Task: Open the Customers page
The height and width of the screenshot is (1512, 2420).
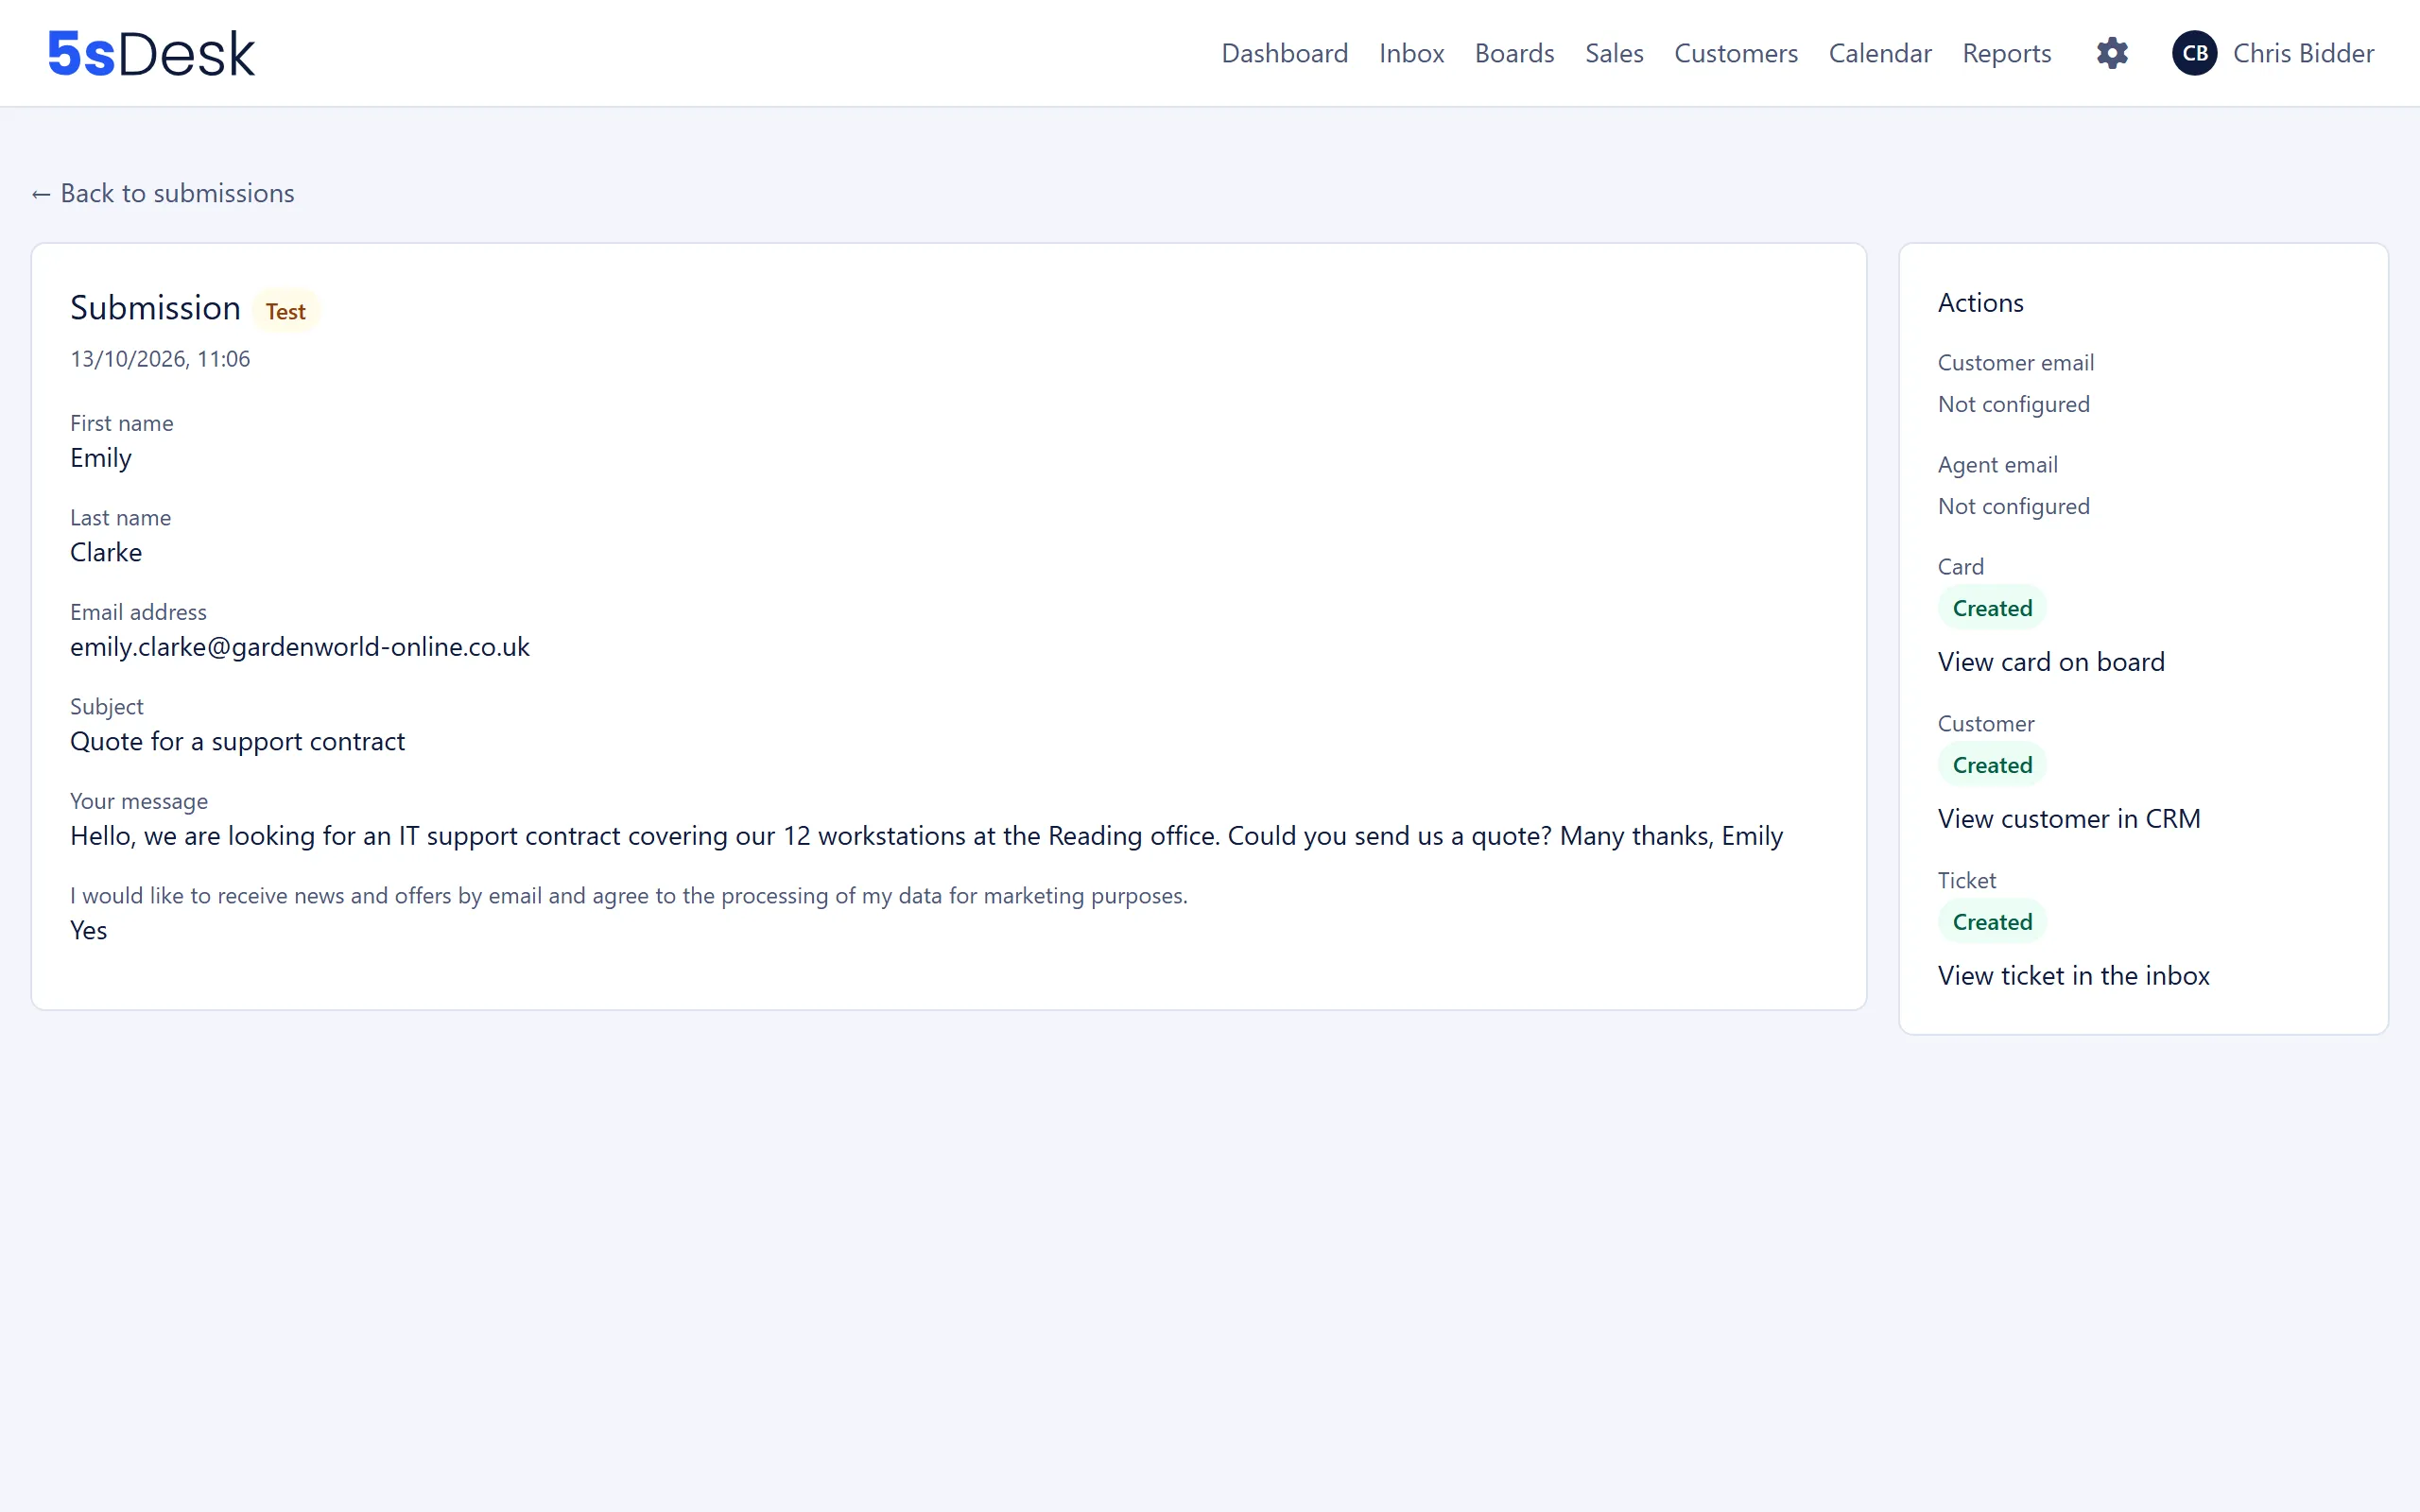Action: pyautogui.click(x=1736, y=53)
